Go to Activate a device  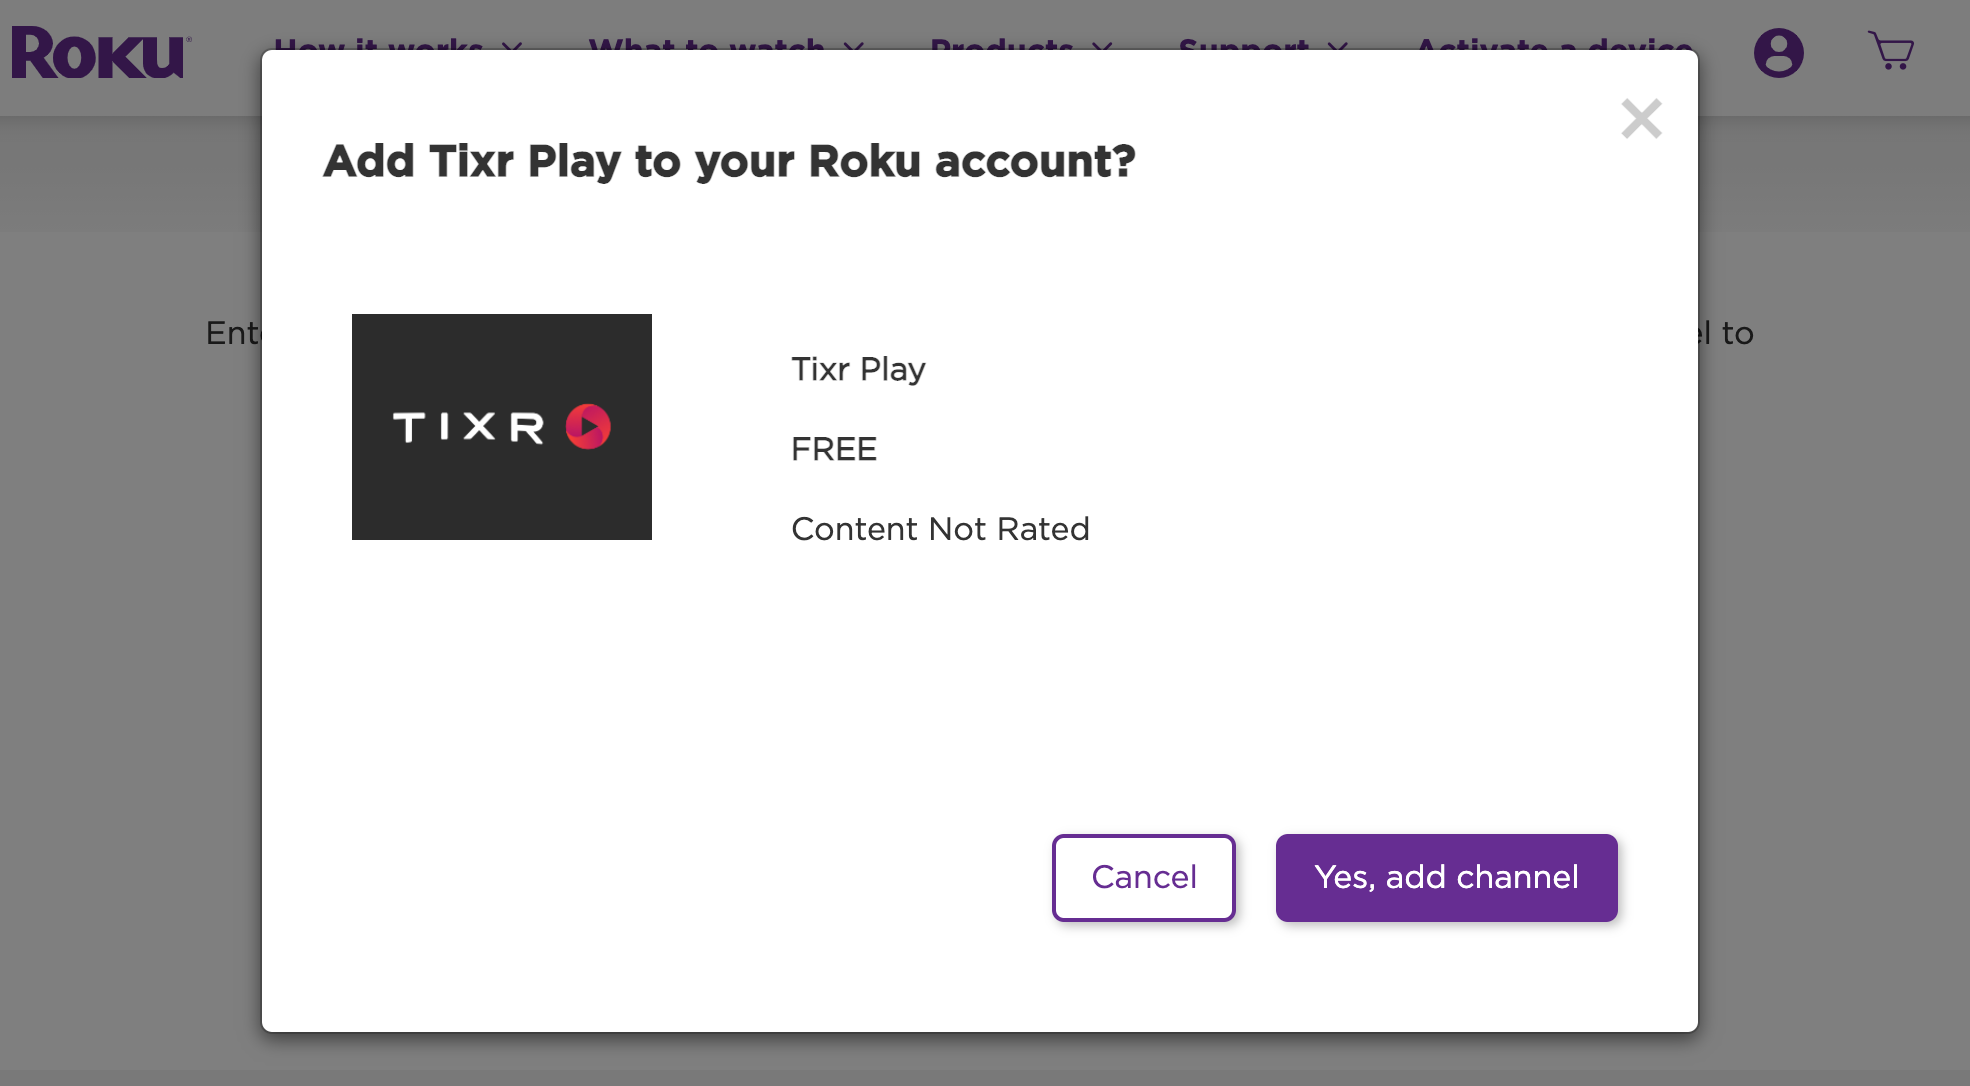pos(1555,43)
